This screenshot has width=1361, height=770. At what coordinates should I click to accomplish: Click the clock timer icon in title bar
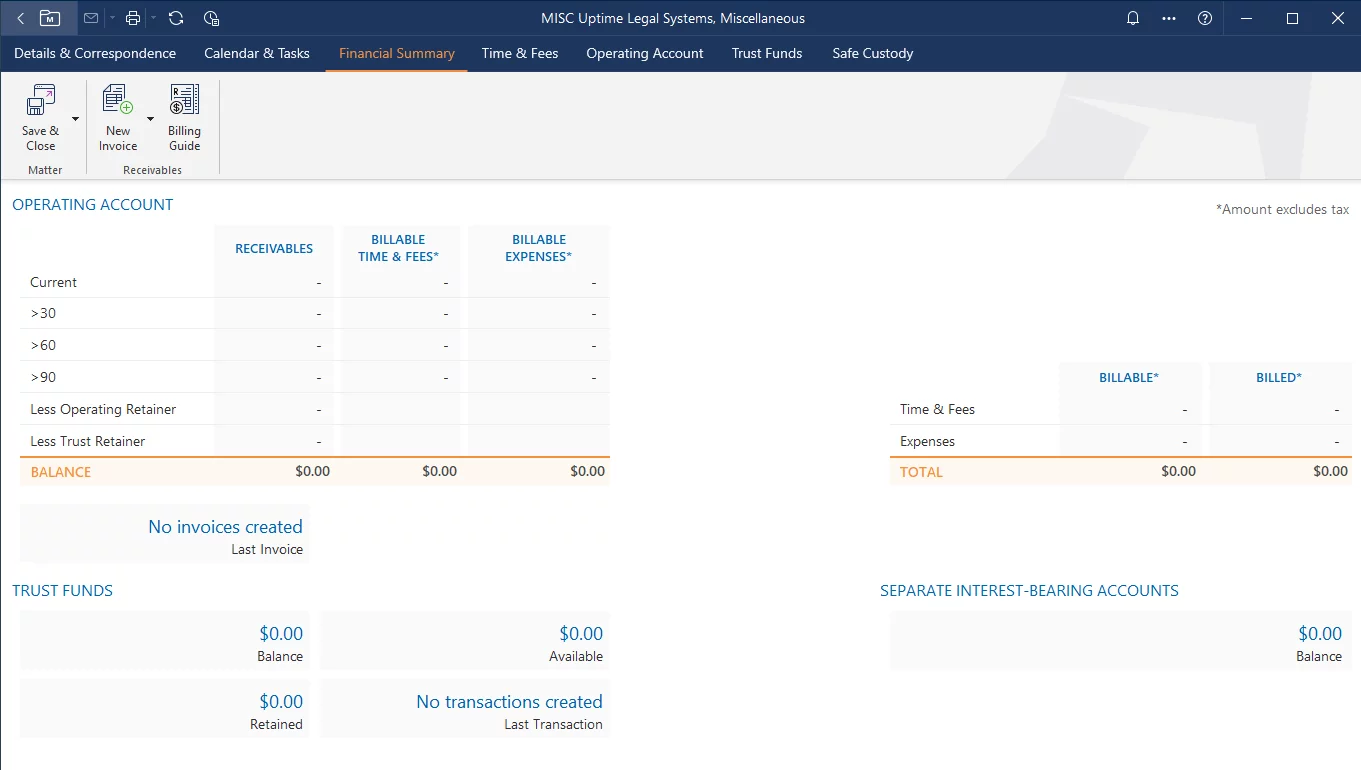pyautogui.click(x=211, y=18)
